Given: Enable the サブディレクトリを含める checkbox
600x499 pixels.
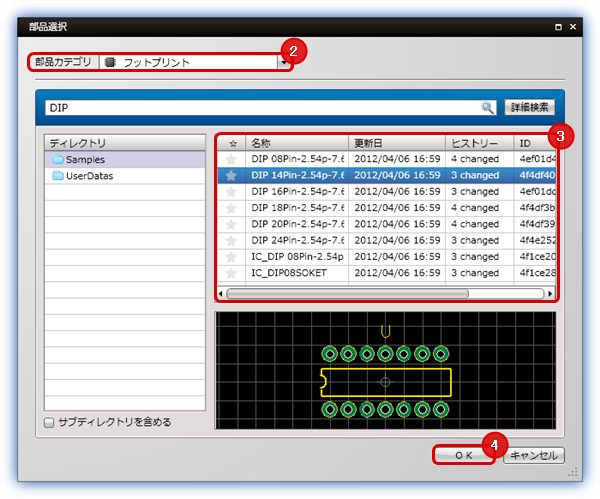Looking at the screenshot, I should click(49, 422).
